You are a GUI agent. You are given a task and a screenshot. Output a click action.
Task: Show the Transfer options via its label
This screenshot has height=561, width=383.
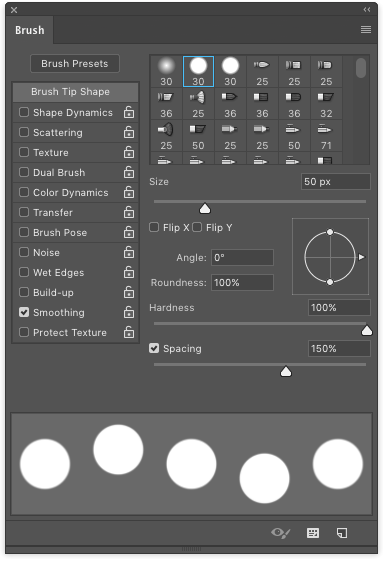(53, 213)
